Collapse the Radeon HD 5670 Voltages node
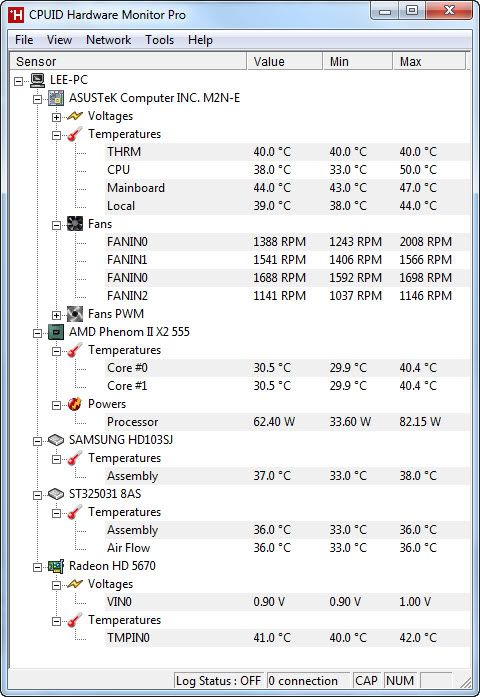 tap(56, 585)
